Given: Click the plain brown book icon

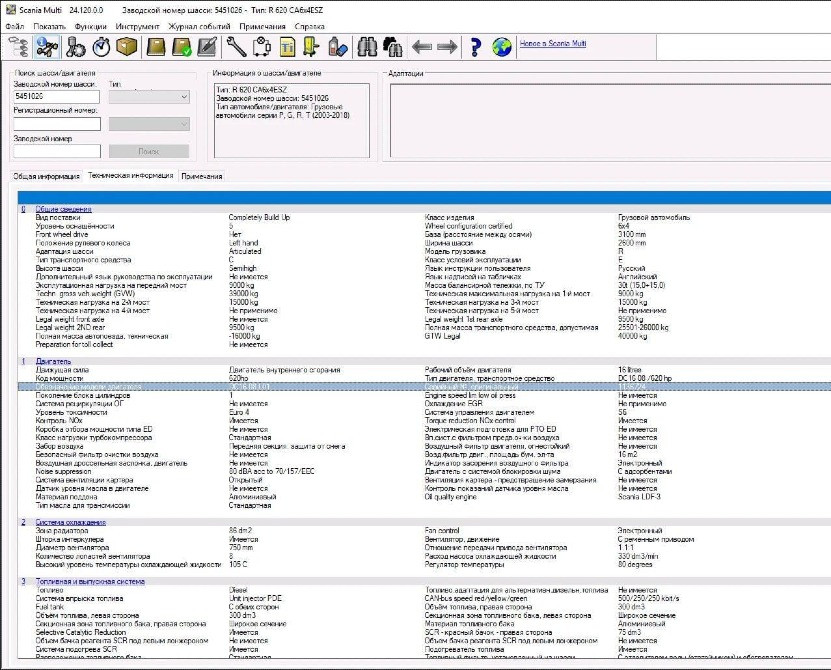Looking at the screenshot, I should 156,47.
